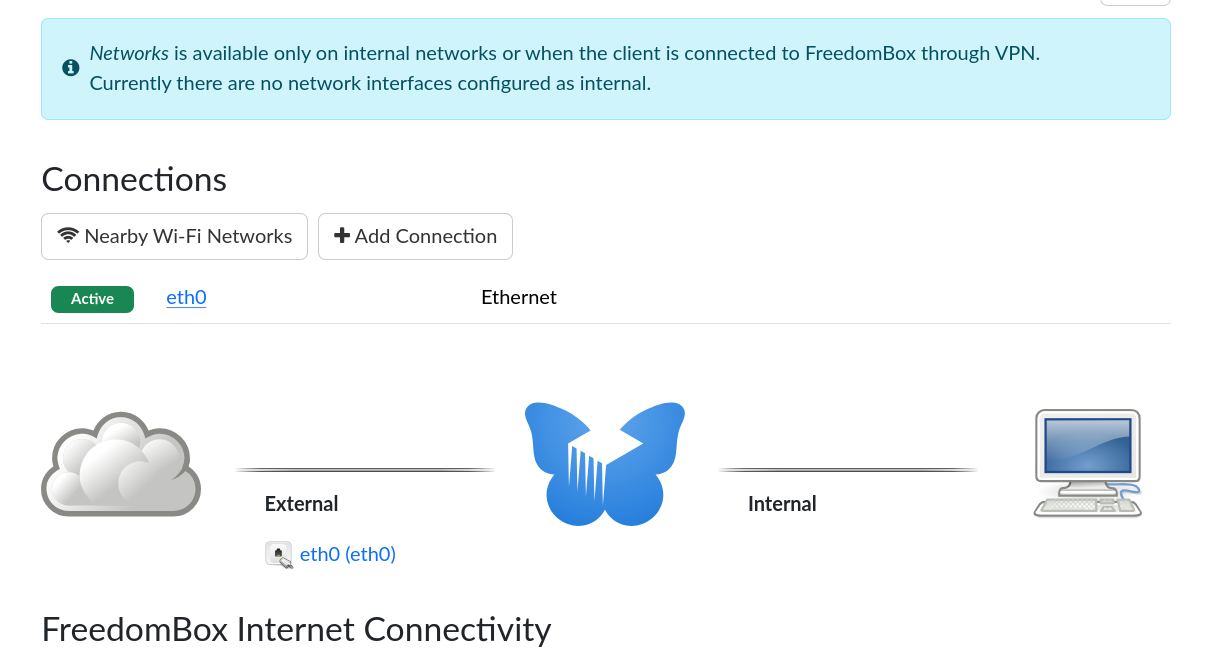Click the Ethernet connection type text
This screenshot has width=1230, height=660.
(x=519, y=297)
